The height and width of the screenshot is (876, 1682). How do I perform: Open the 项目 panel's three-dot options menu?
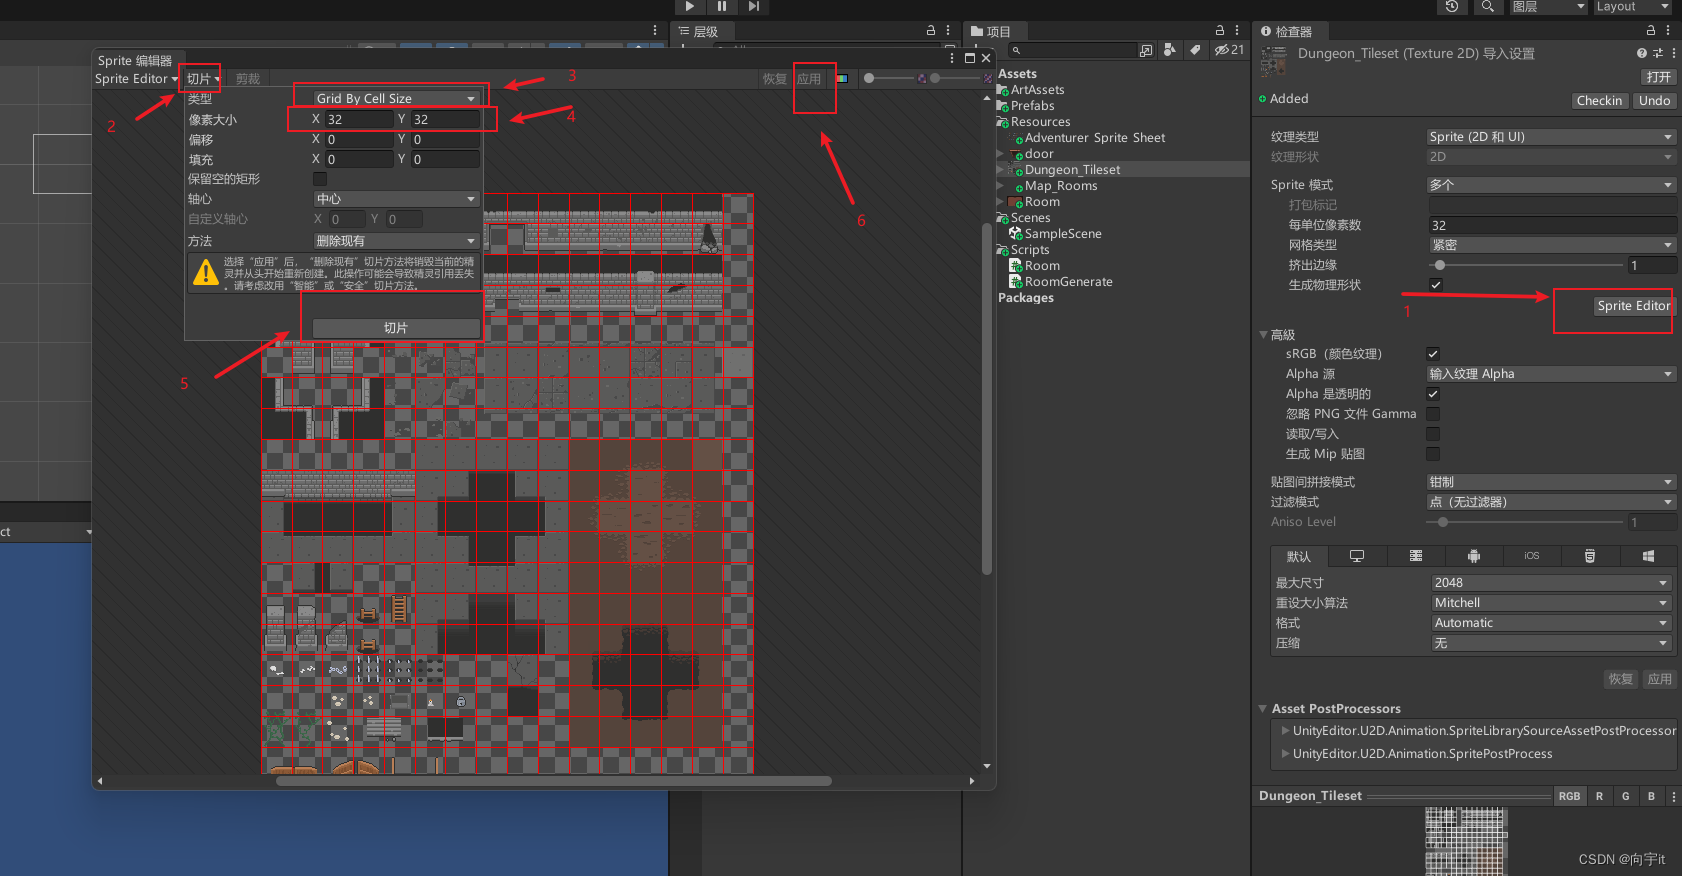pos(1237,31)
